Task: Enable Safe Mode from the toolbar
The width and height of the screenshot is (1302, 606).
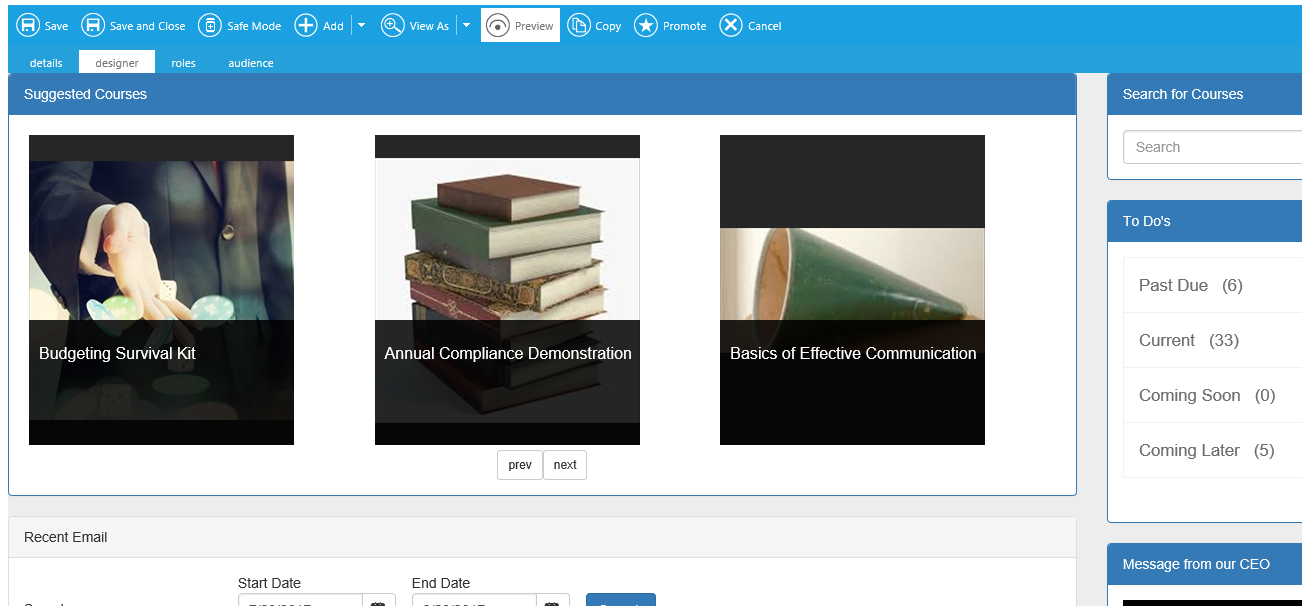Action: 210,26
